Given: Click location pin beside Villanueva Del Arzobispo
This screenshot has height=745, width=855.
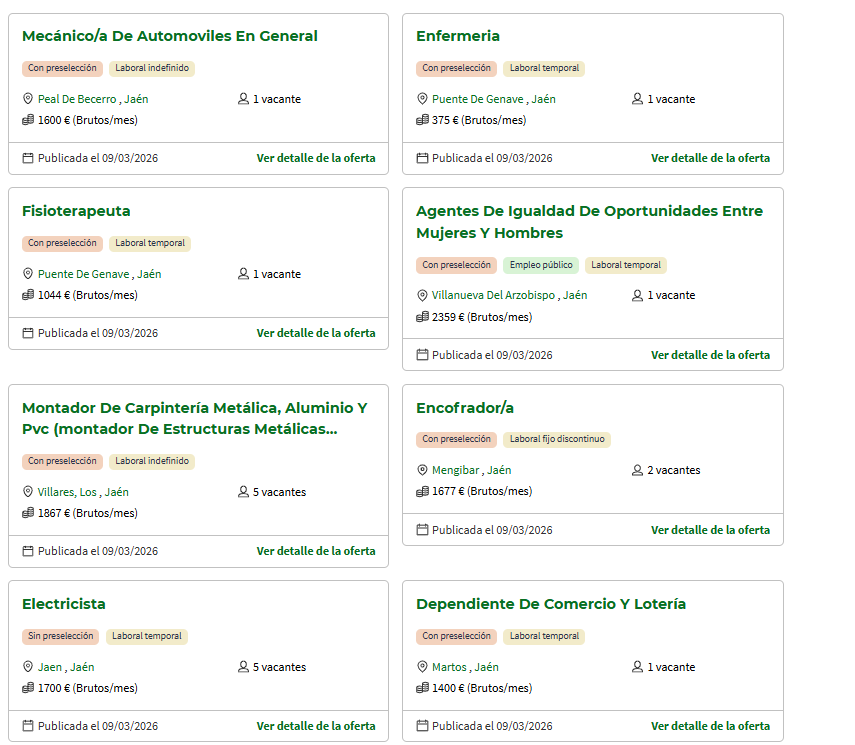Looking at the screenshot, I should [x=422, y=295].
